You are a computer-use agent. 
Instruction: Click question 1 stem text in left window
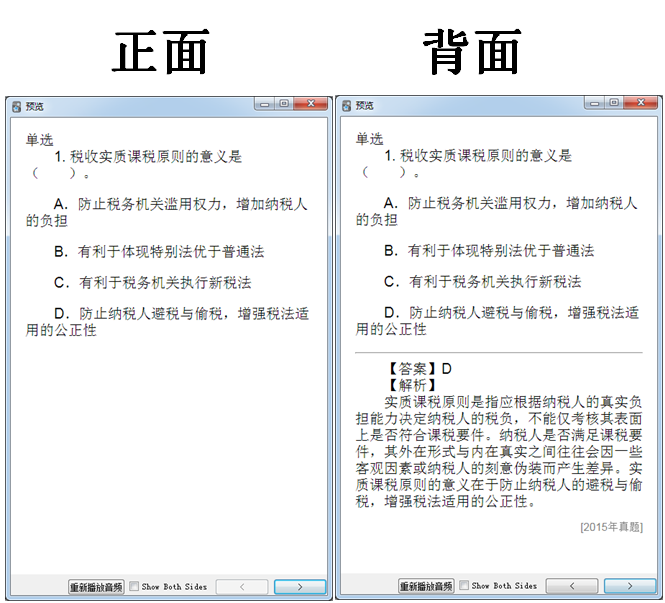coord(134,165)
